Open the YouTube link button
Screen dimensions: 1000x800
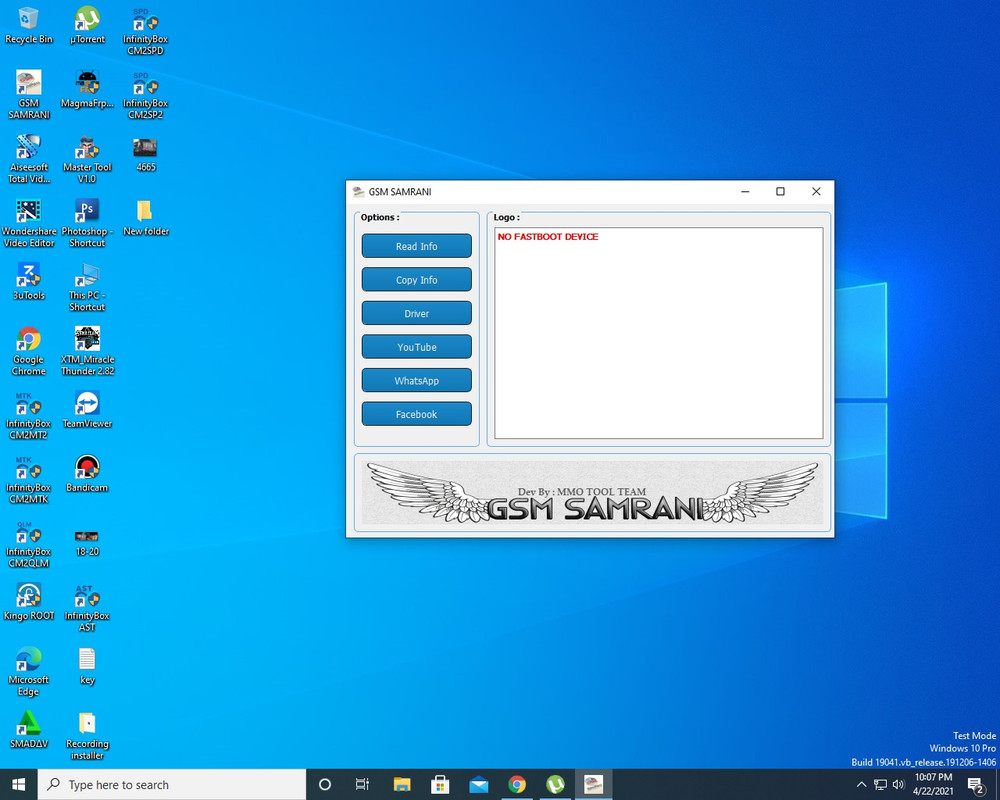click(416, 347)
